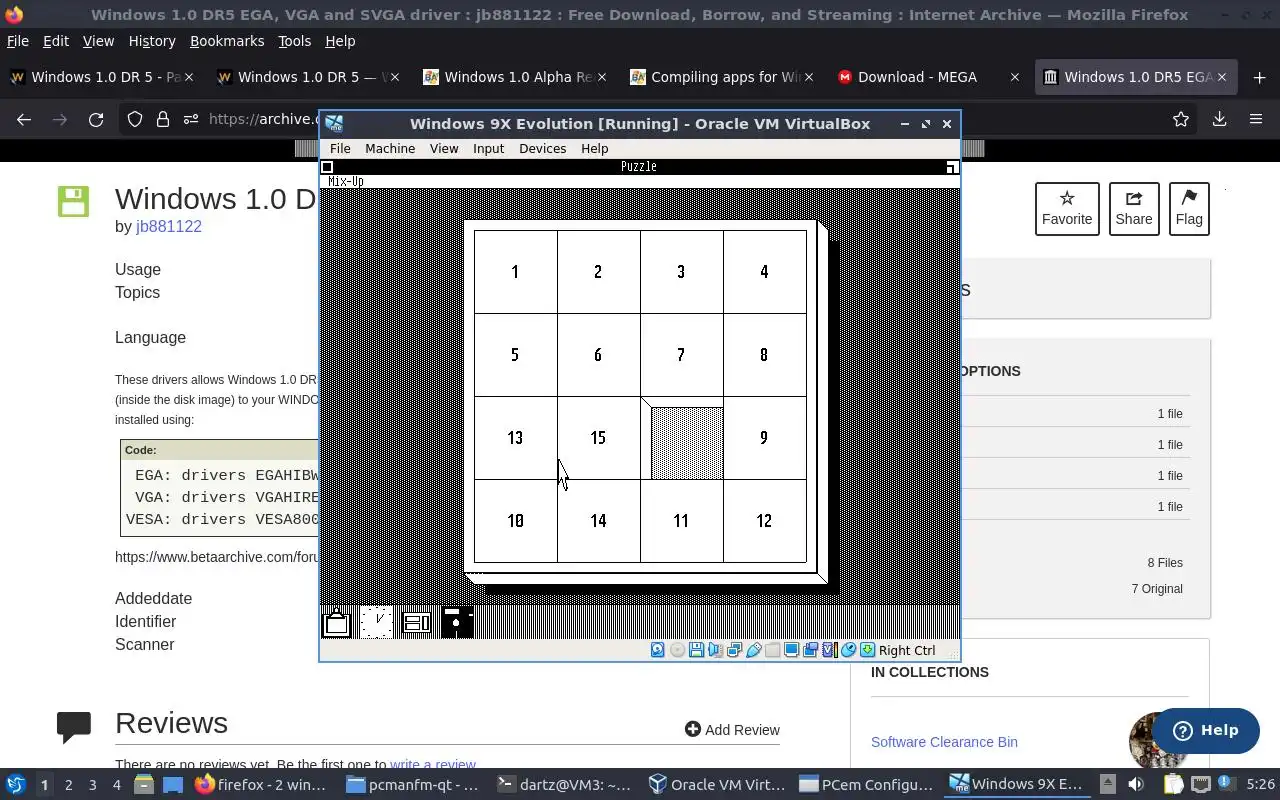1280x800 pixels.
Task: Click the shield tracking protection icon
Action: pyautogui.click(x=135, y=119)
